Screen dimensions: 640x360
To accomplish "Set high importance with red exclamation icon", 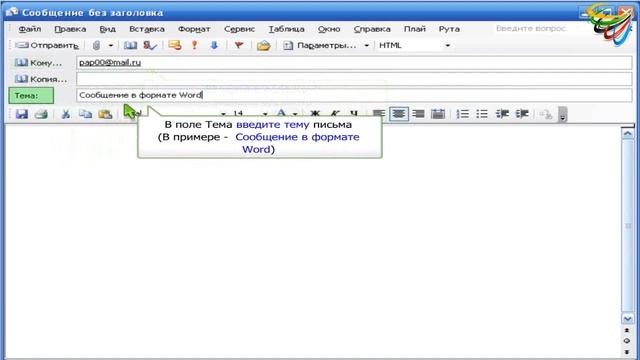I will click(x=194, y=45).
